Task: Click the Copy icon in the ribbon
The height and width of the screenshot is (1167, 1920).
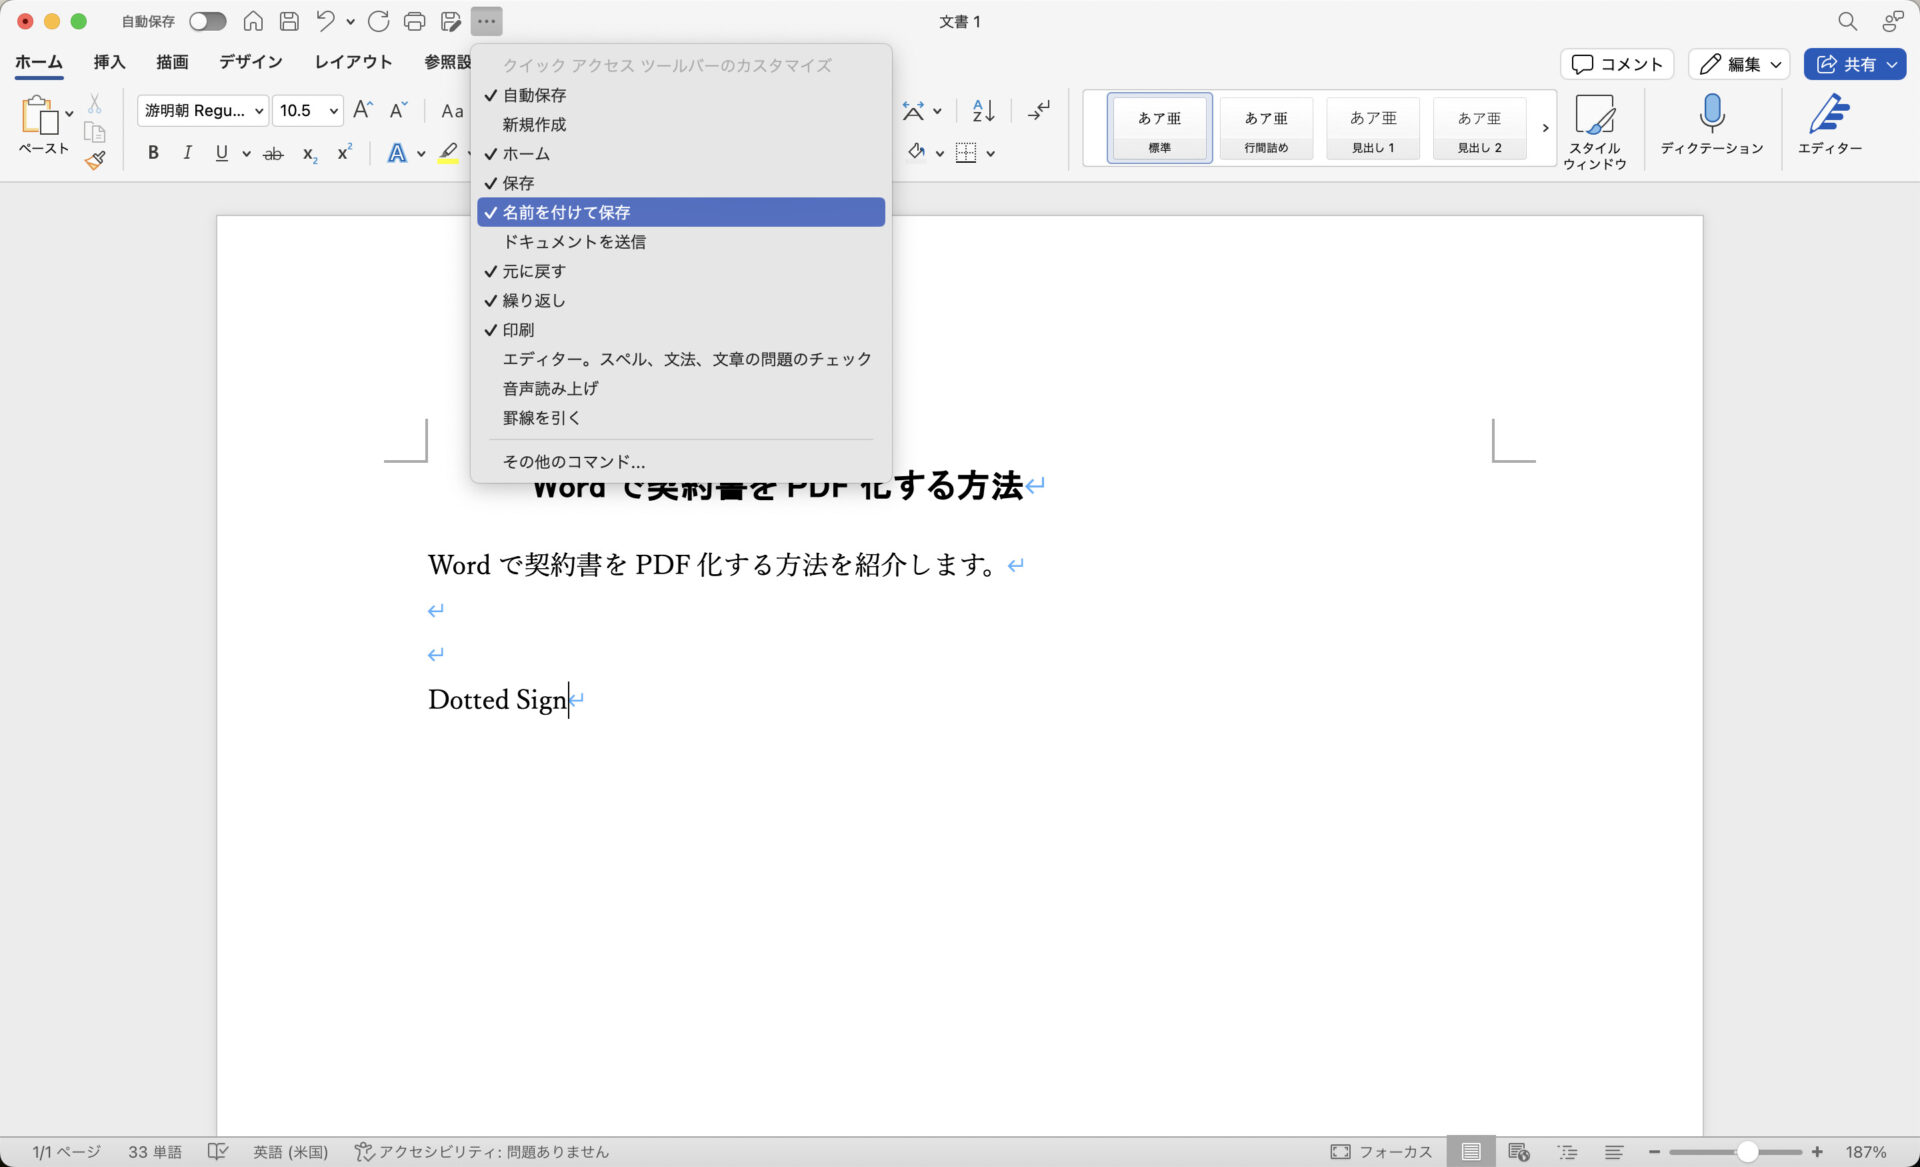Action: click(x=95, y=132)
